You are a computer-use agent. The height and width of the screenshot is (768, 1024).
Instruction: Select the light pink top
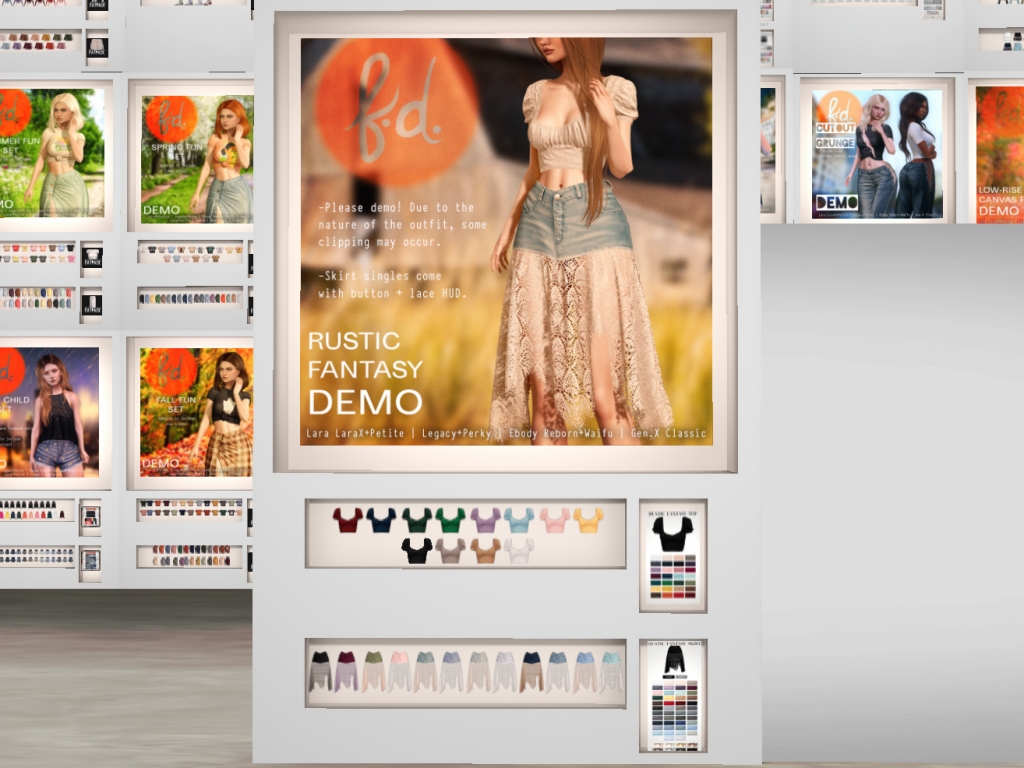tap(554, 520)
